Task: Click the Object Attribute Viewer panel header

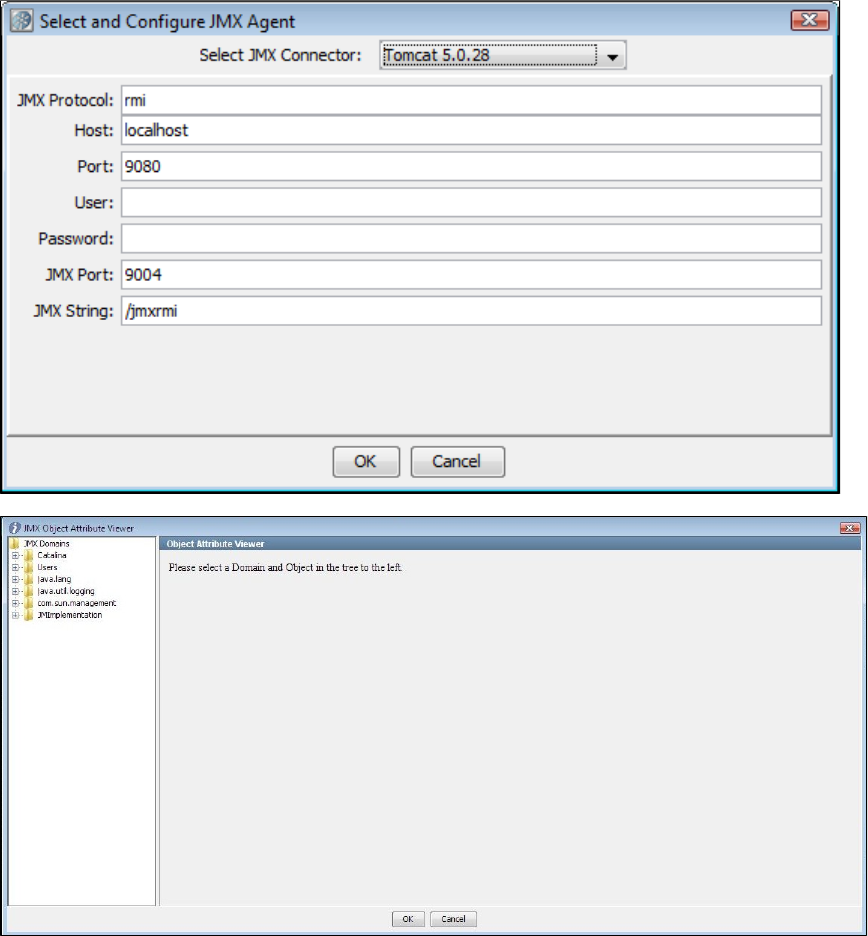Action: coord(510,543)
